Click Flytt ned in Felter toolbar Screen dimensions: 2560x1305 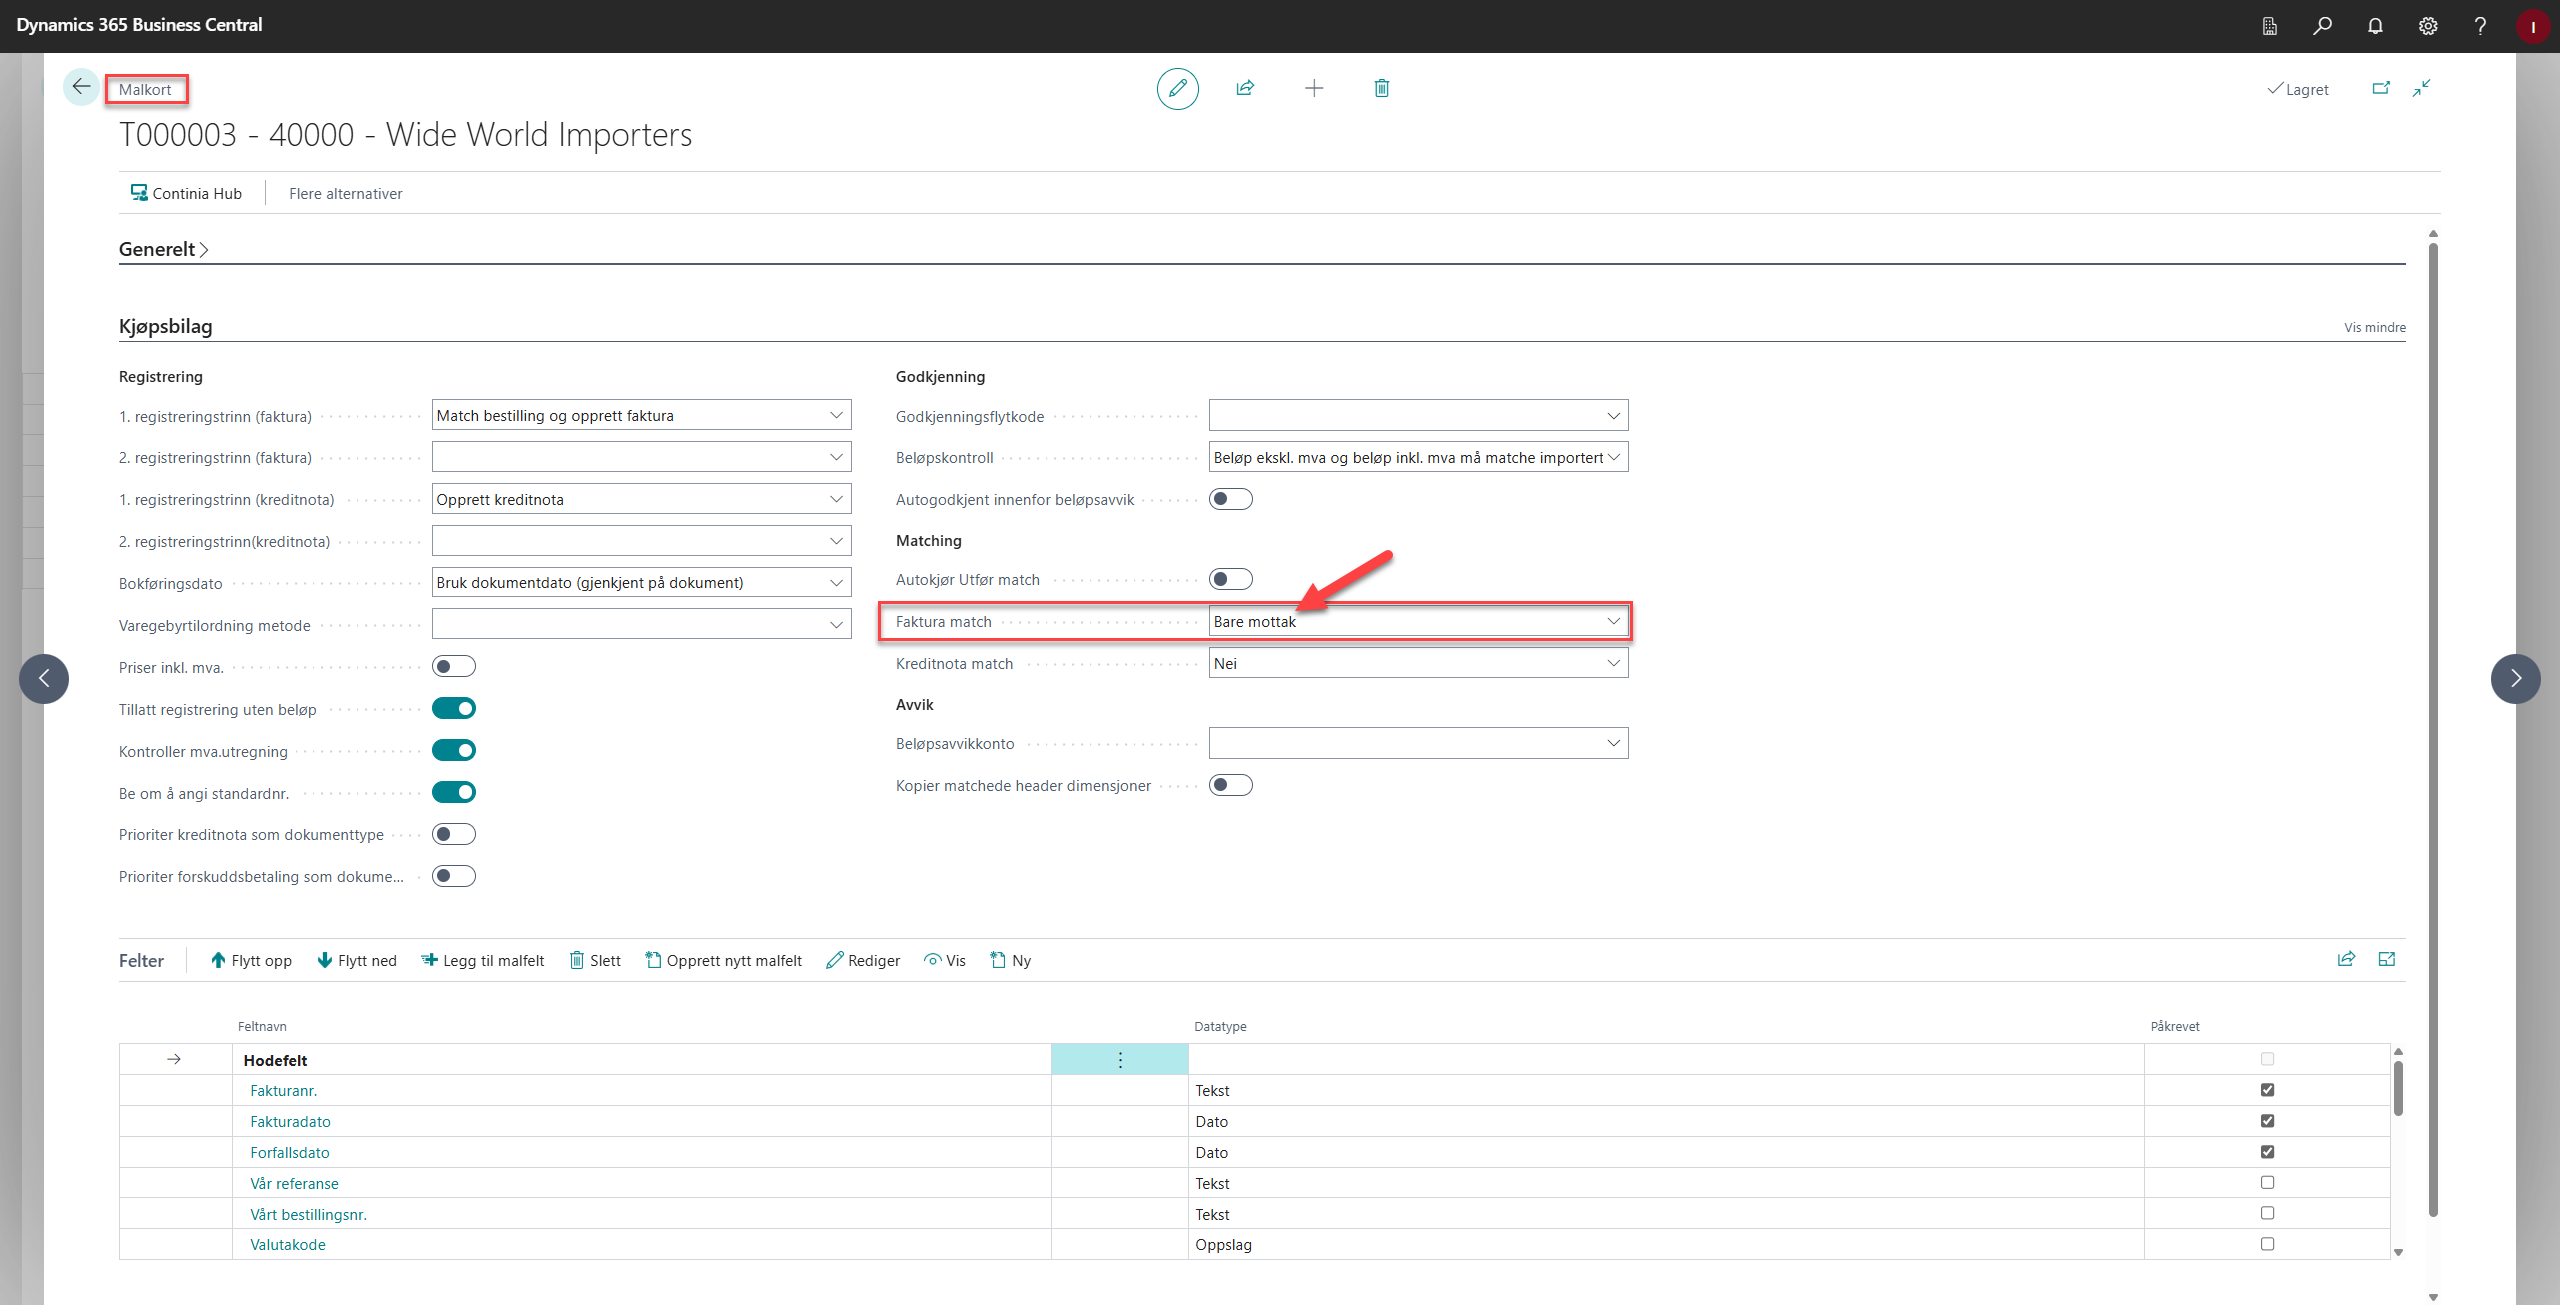pos(357,960)
